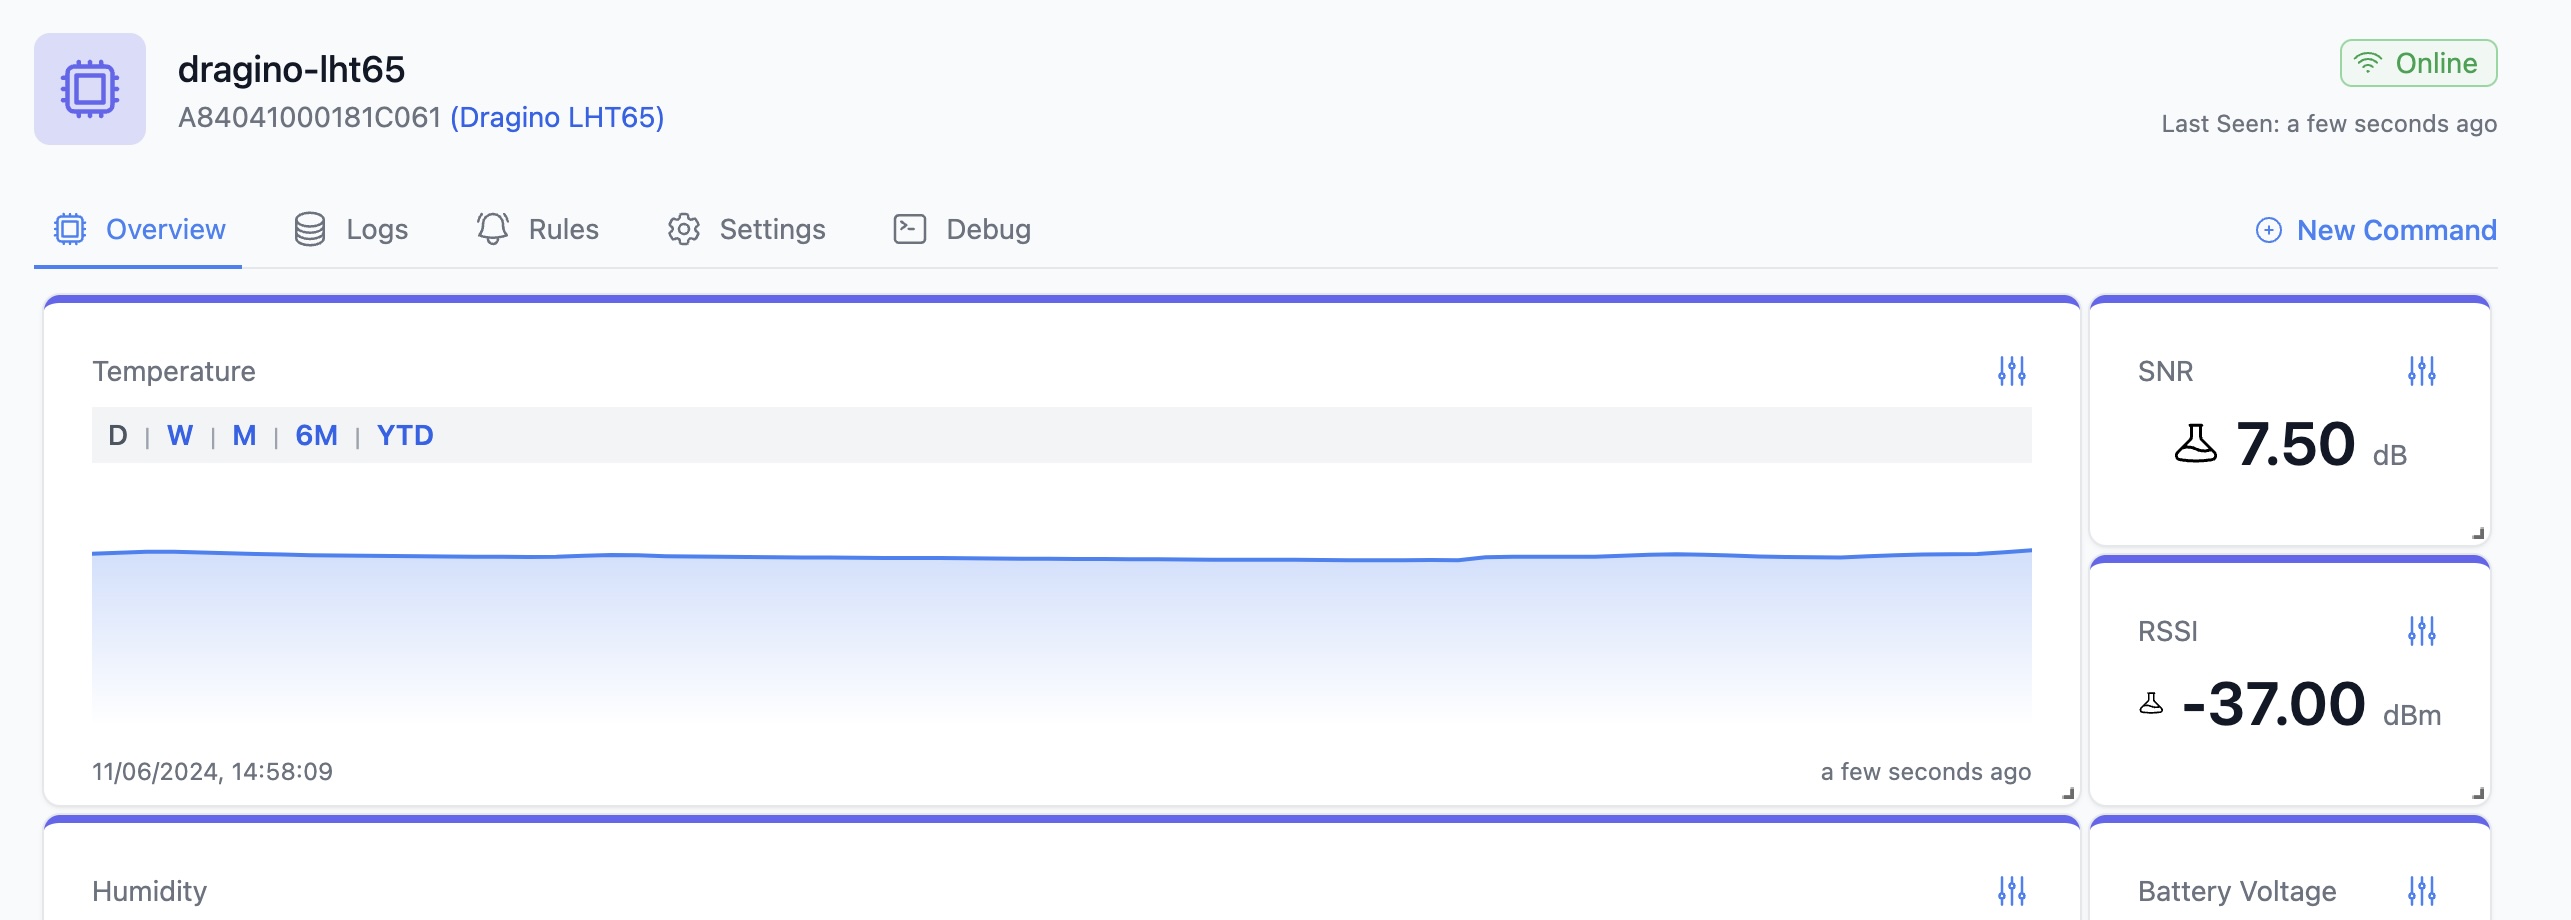Click the flask icon beside SNR value

2195,444
